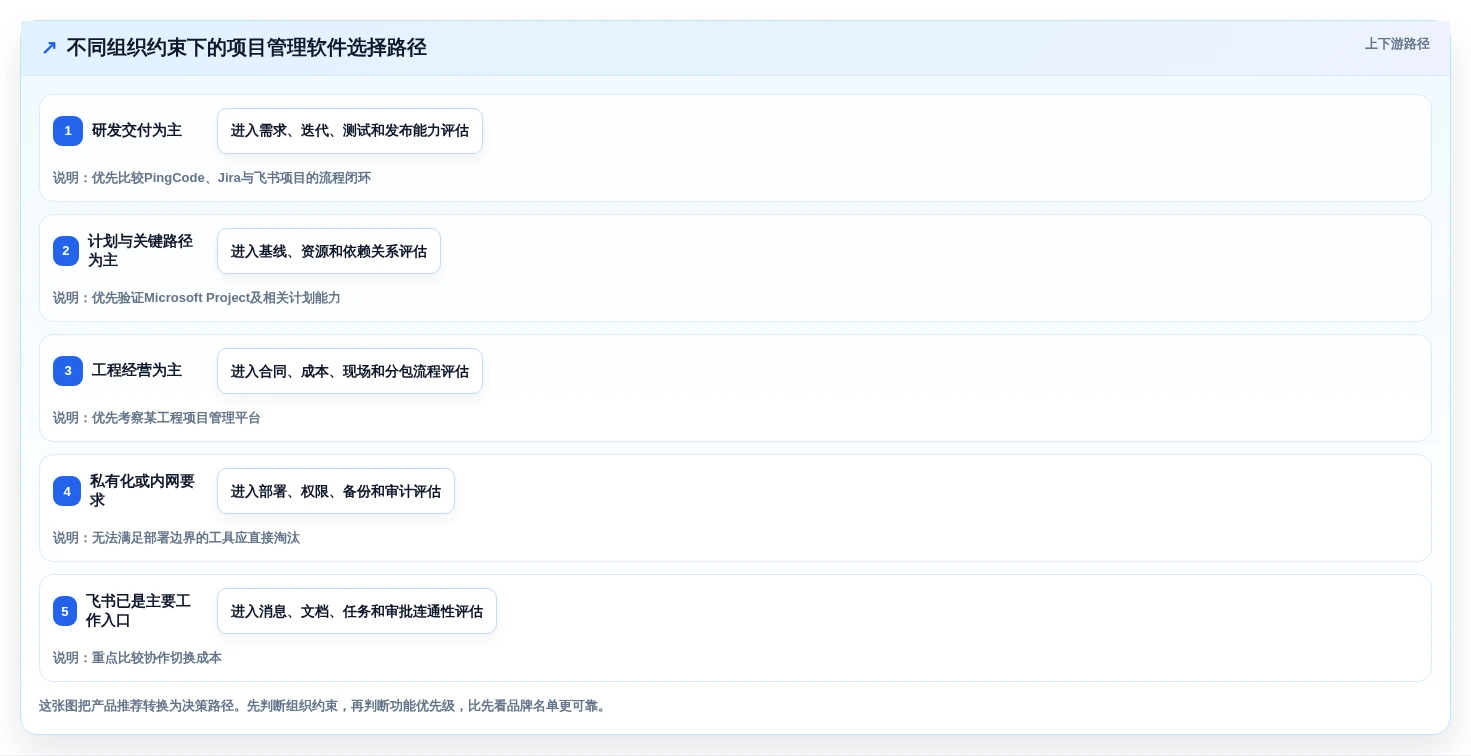Click the 研发交付为主 label
Screen dimensions: 1471x756
pos(137,130)
